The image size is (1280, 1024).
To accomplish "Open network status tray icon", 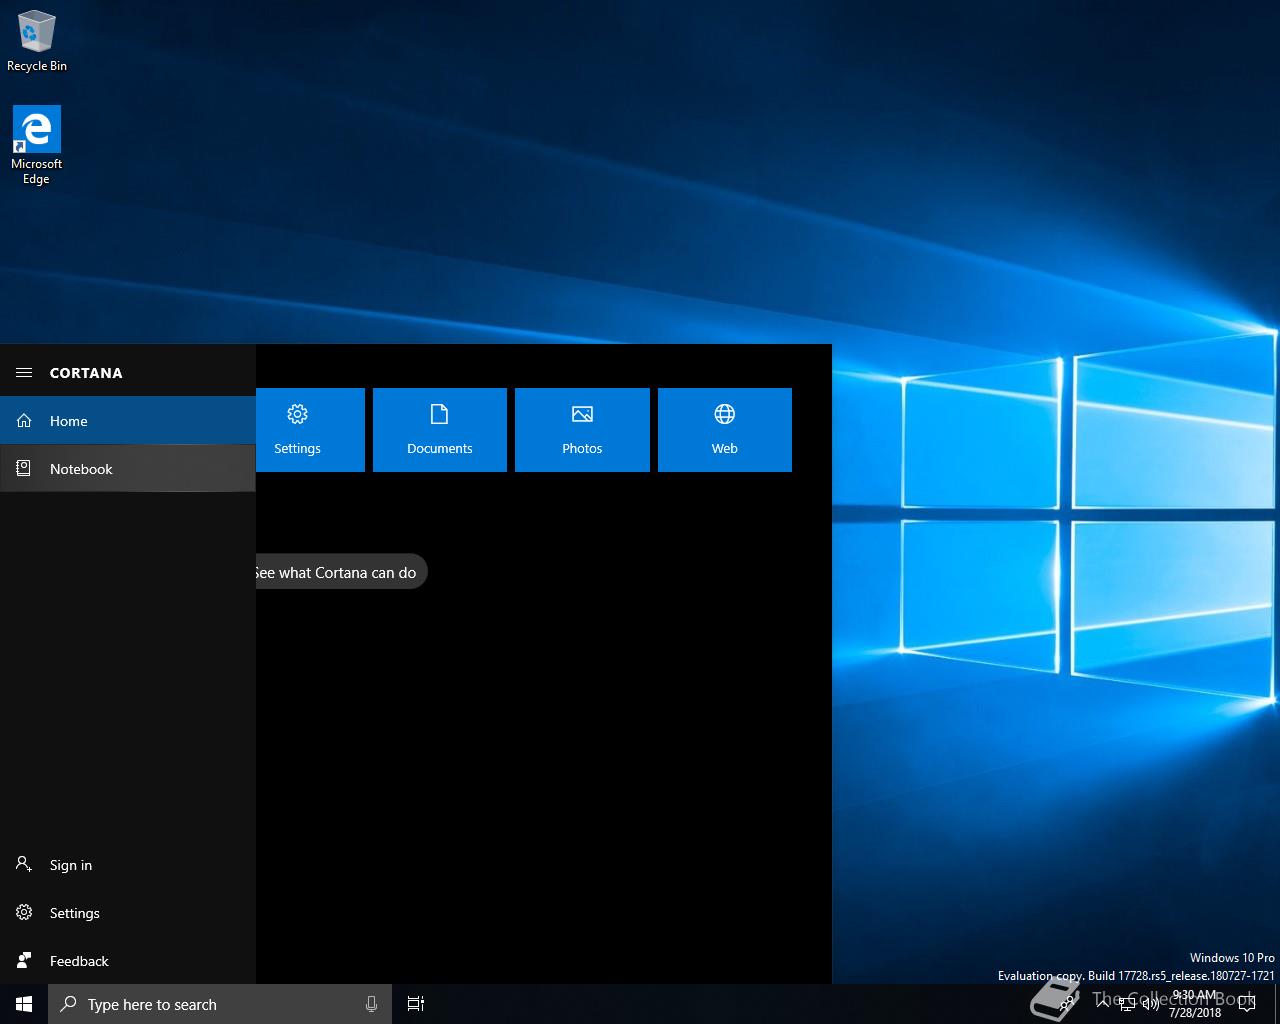I will [x=1127, y=1004].
